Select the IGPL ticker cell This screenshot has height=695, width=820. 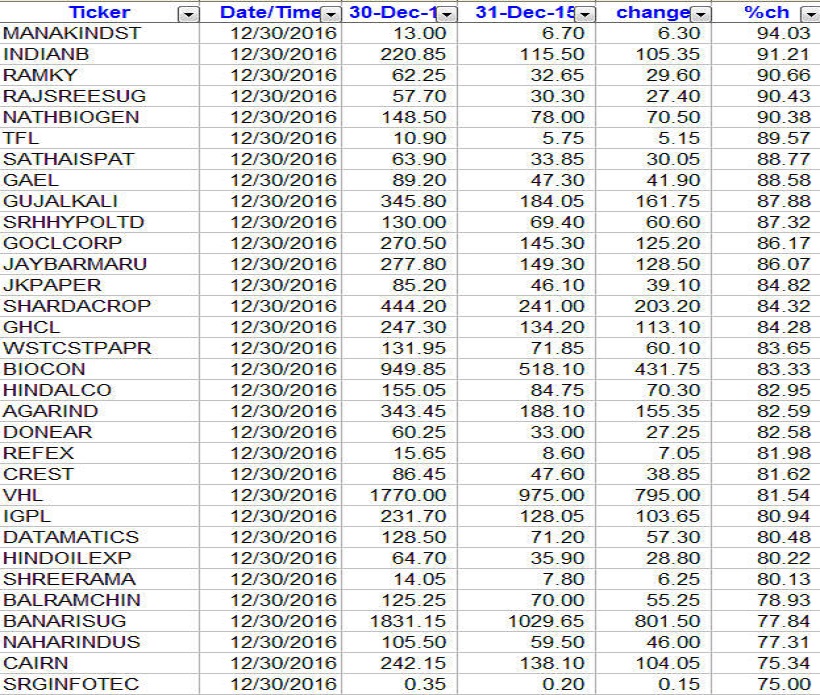click(99, 516)
